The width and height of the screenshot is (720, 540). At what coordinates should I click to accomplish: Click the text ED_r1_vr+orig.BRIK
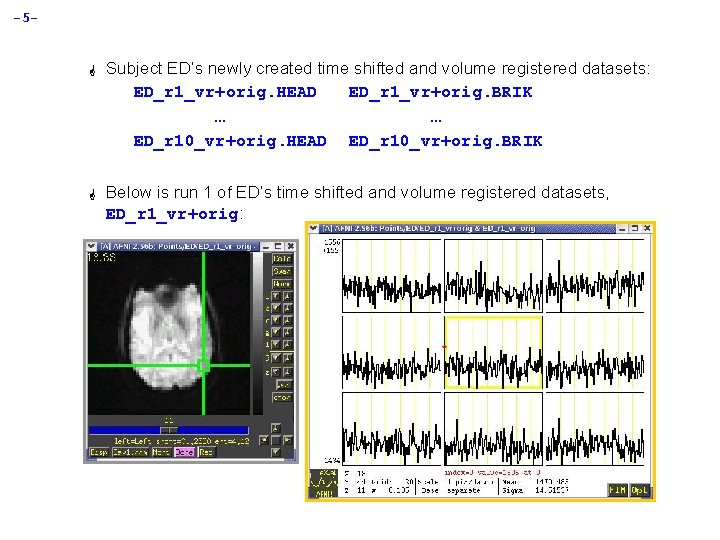coord(440,92)
